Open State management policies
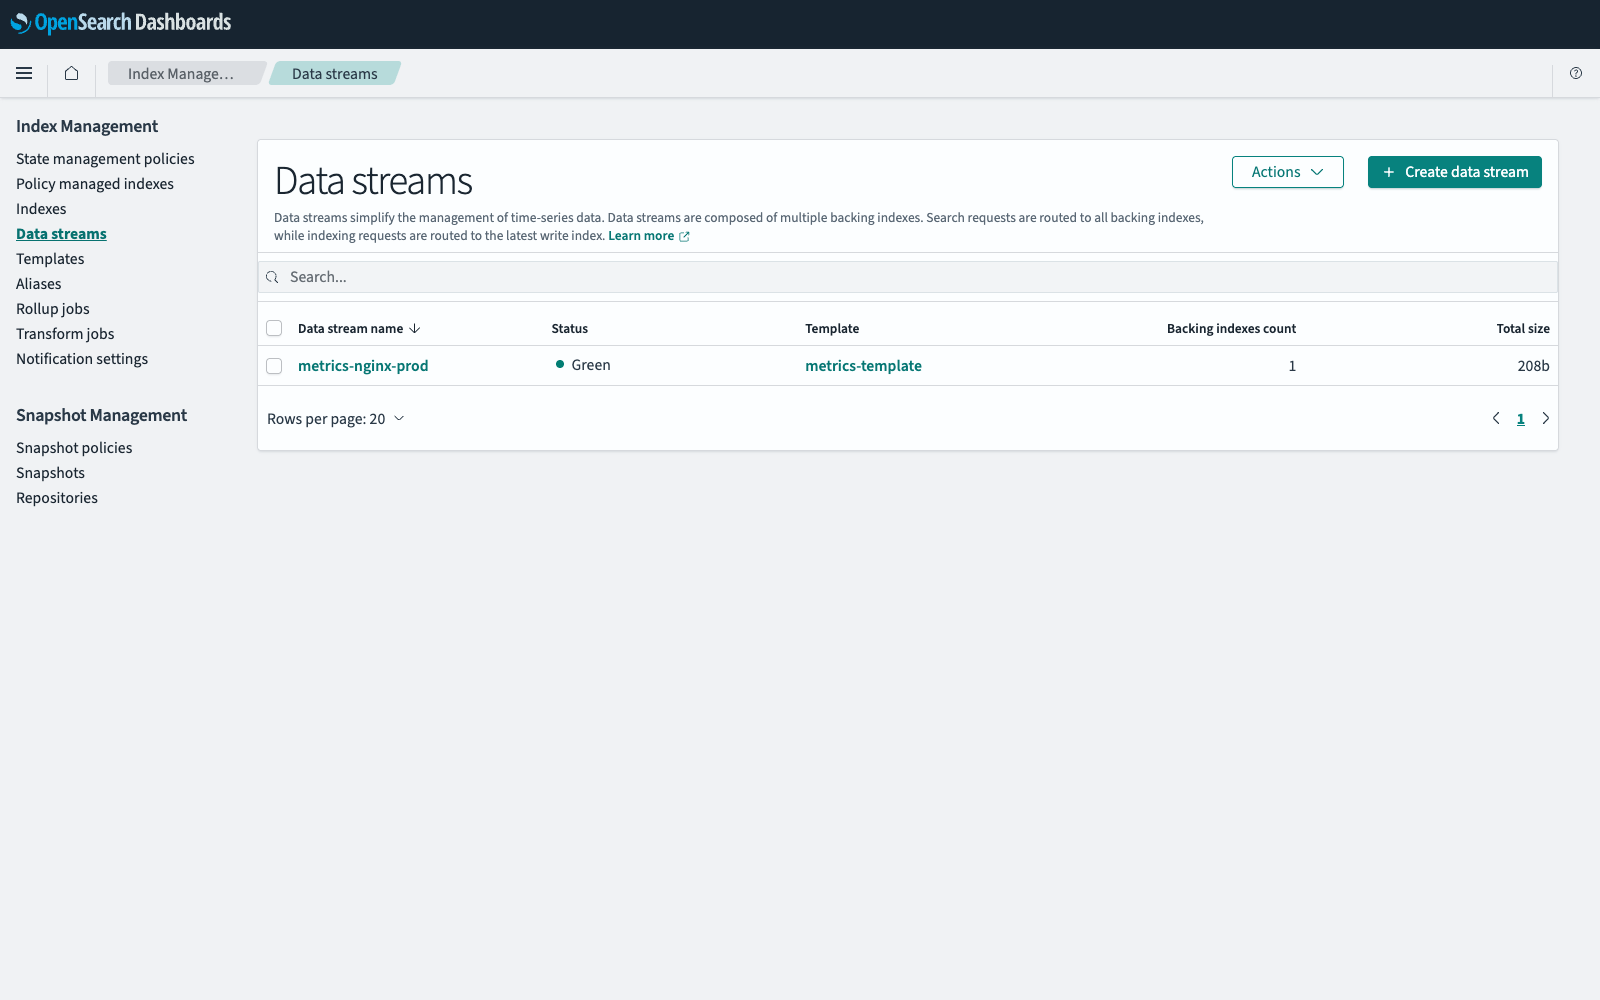 (x=105, y=159)
